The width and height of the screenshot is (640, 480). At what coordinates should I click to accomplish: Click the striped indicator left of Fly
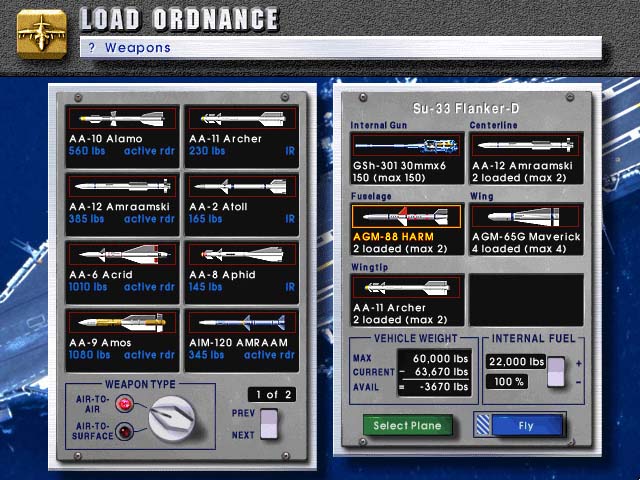click(483, 426)
